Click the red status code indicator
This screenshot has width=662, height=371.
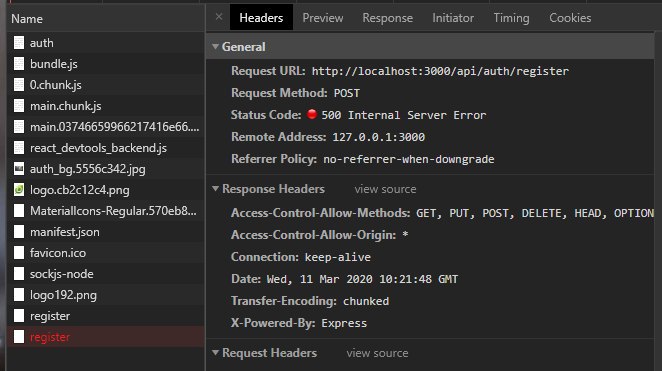click(x=312, y=114)
